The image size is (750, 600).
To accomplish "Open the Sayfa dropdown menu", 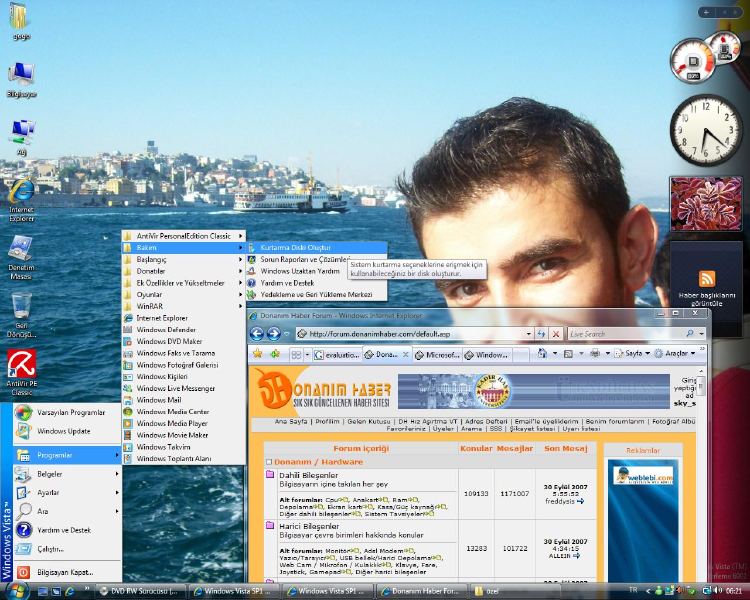I will coord(632,354).
